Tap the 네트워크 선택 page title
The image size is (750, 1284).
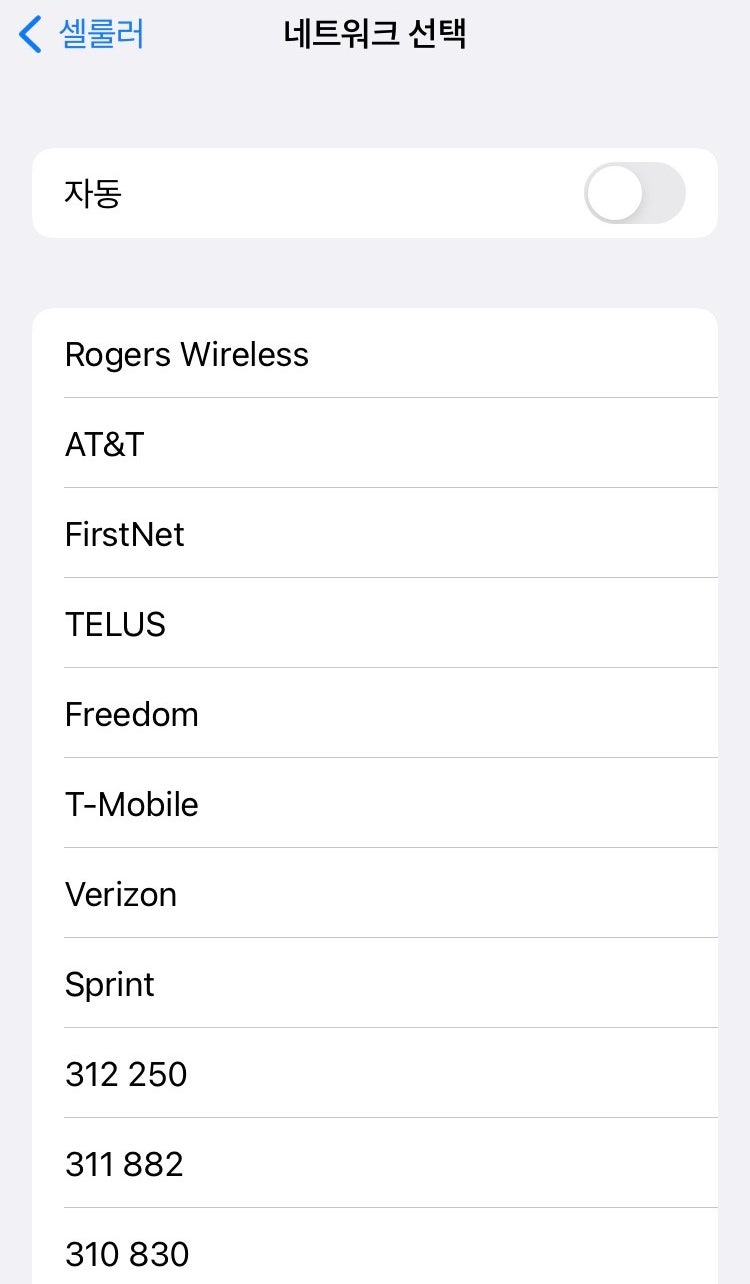click(x=375, y=34)
